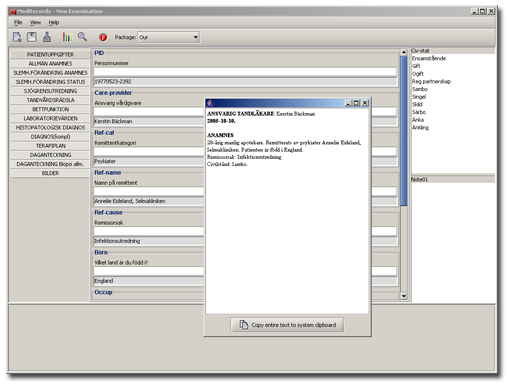The height and width of the screenshot is (388, 510).
Task: Click the ANAMNES heading in popup
Action: (x=220, y=135)
